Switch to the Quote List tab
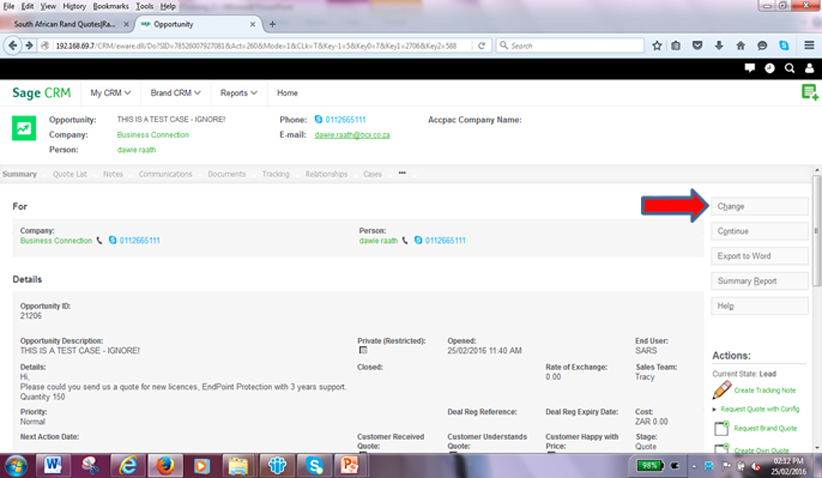 pyautogui.click(x=70, y=174)
